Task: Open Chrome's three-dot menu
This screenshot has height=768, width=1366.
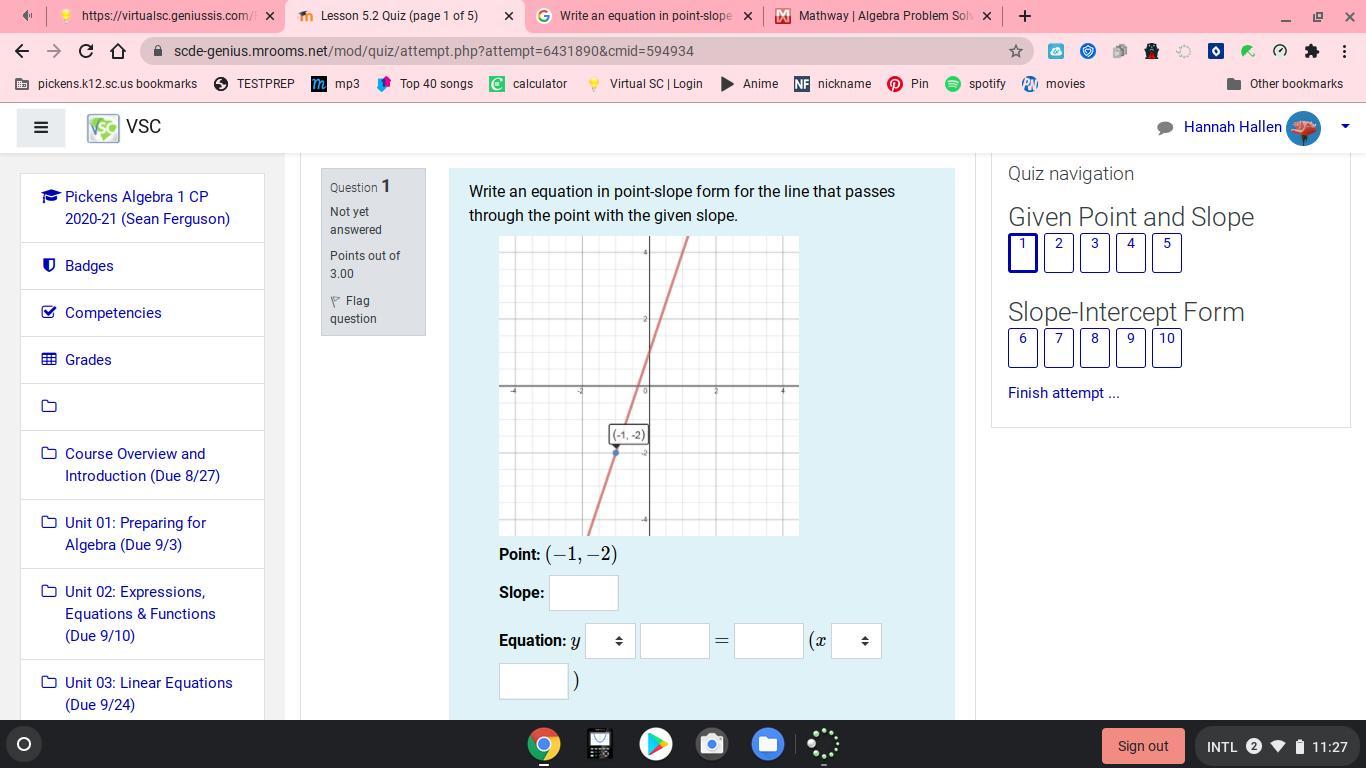Action: pos(1344,51)
